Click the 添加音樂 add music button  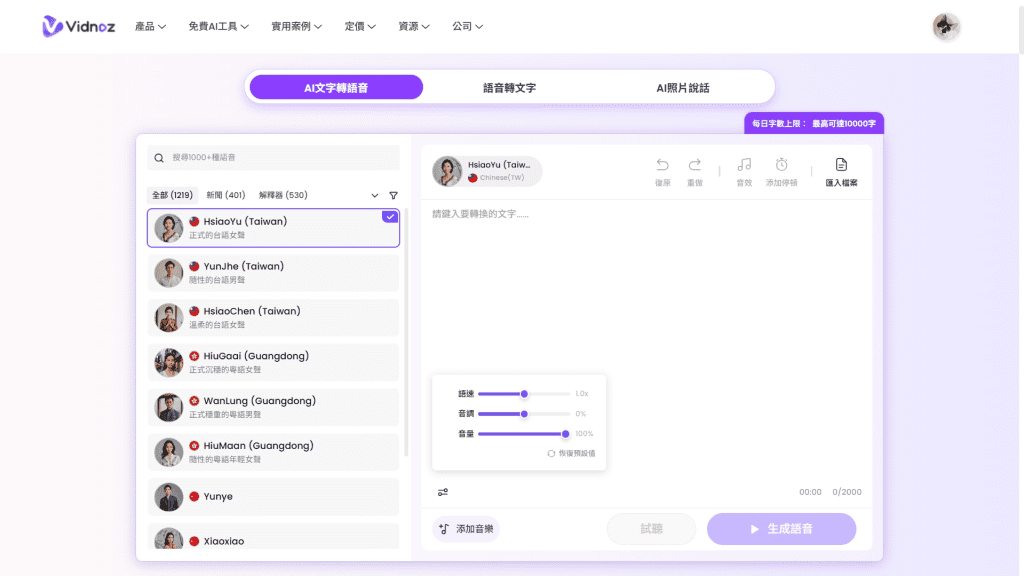tap(466, 529)
